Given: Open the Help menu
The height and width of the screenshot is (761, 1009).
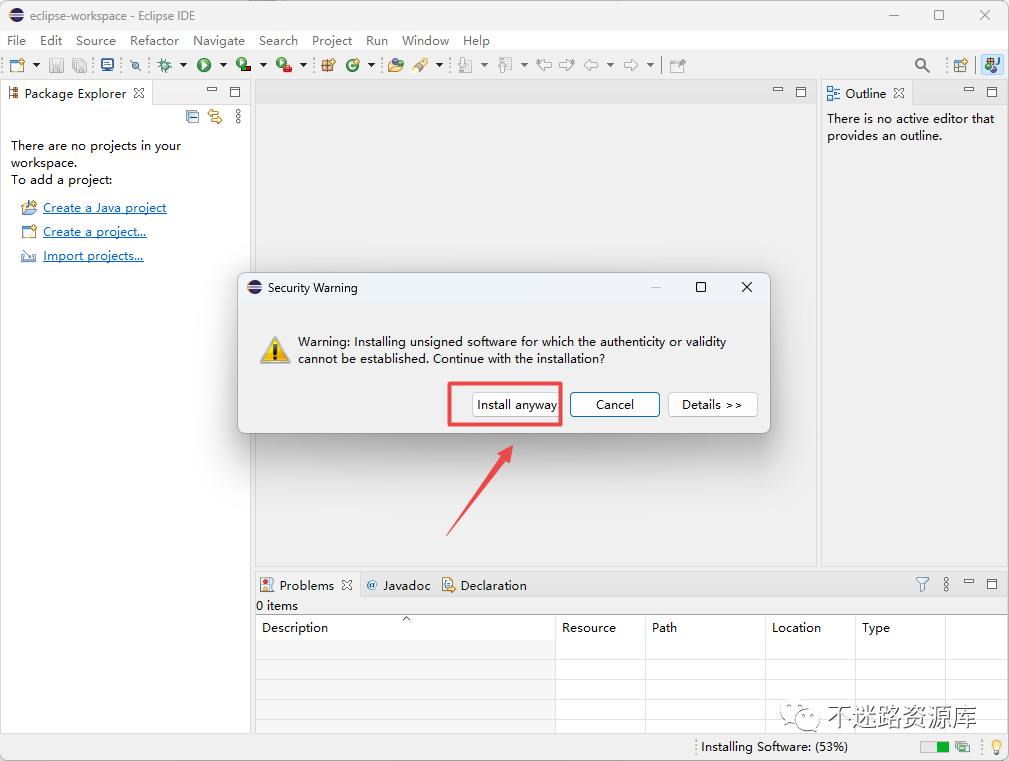Looking at the screenshot, I should (x=476, y=41).
